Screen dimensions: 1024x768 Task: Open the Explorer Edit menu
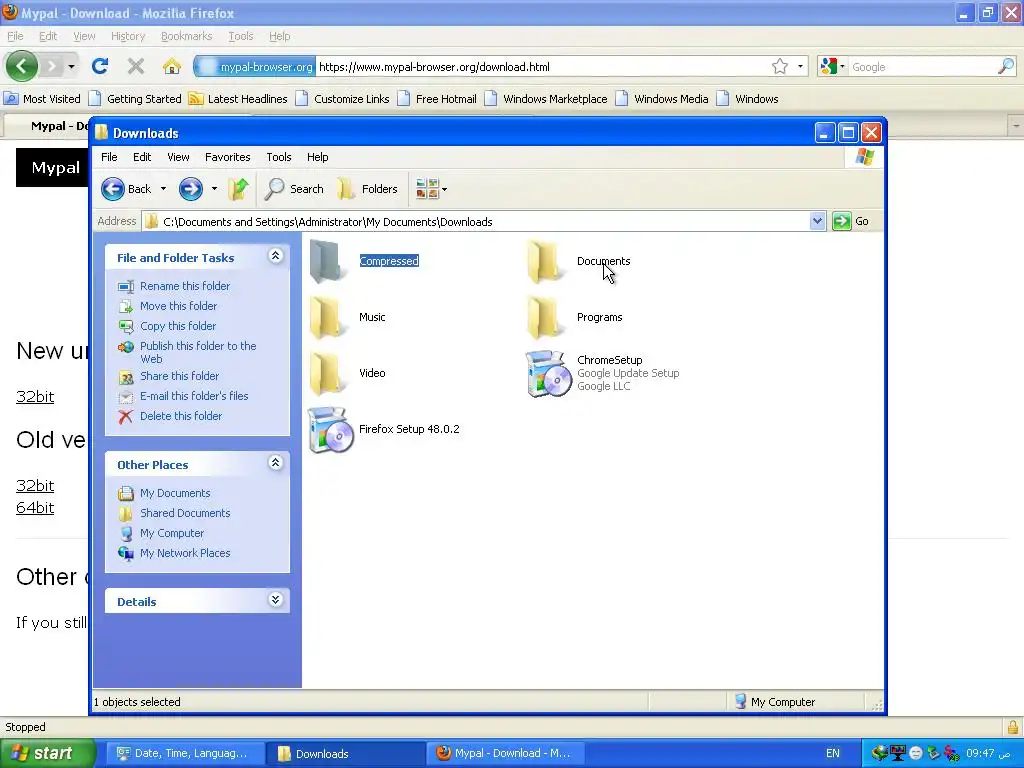(x=142, y=157)
